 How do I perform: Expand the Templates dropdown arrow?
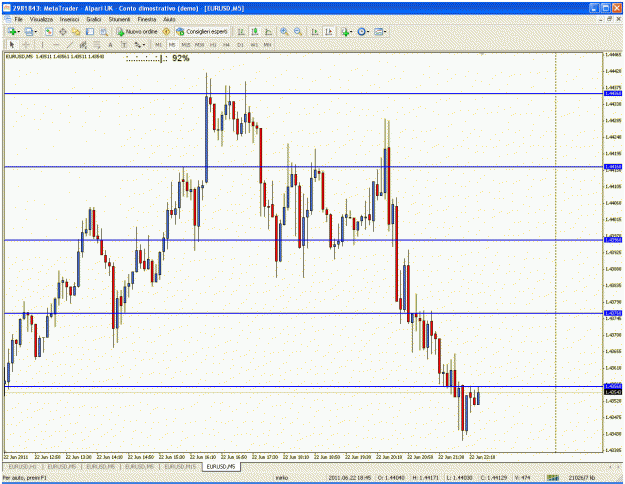385,32
